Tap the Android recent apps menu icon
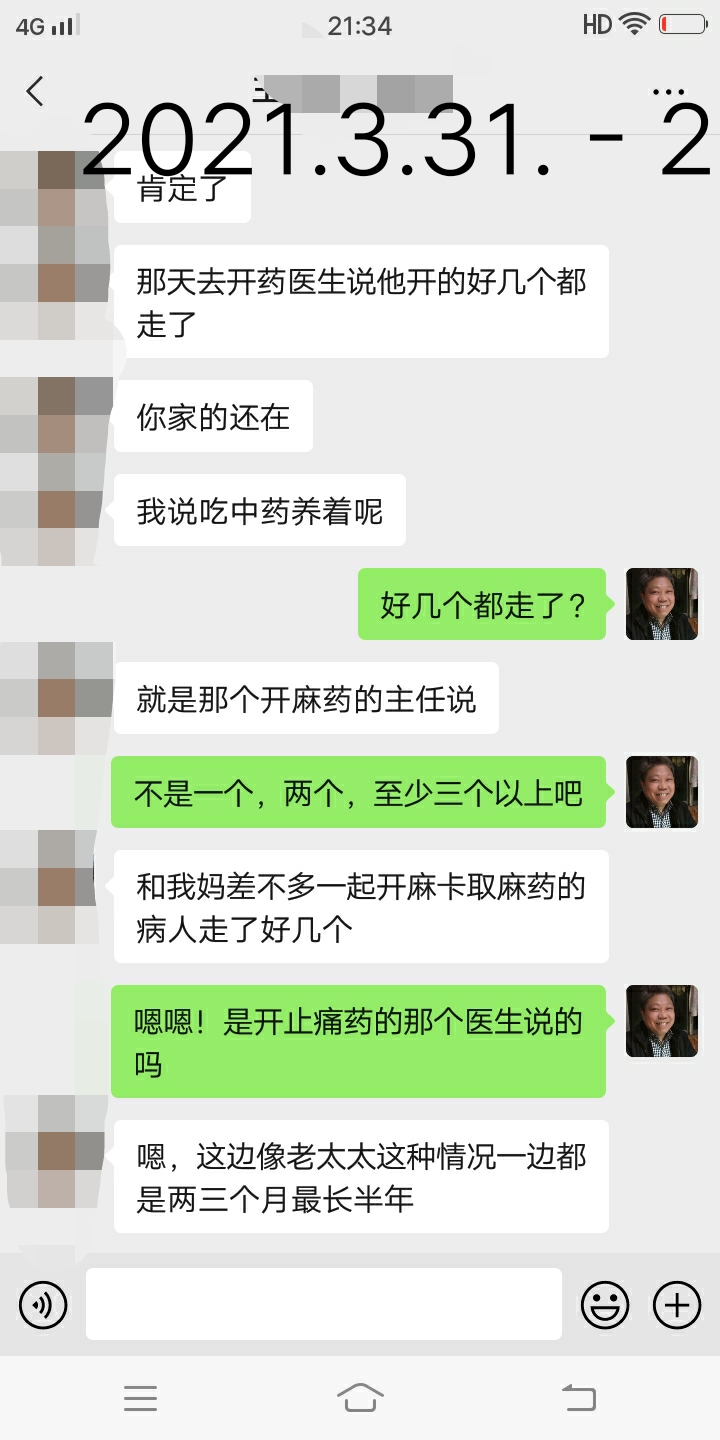Image resolution: width=720 pixels, height=1440 pixels. tap(140, 1398)
